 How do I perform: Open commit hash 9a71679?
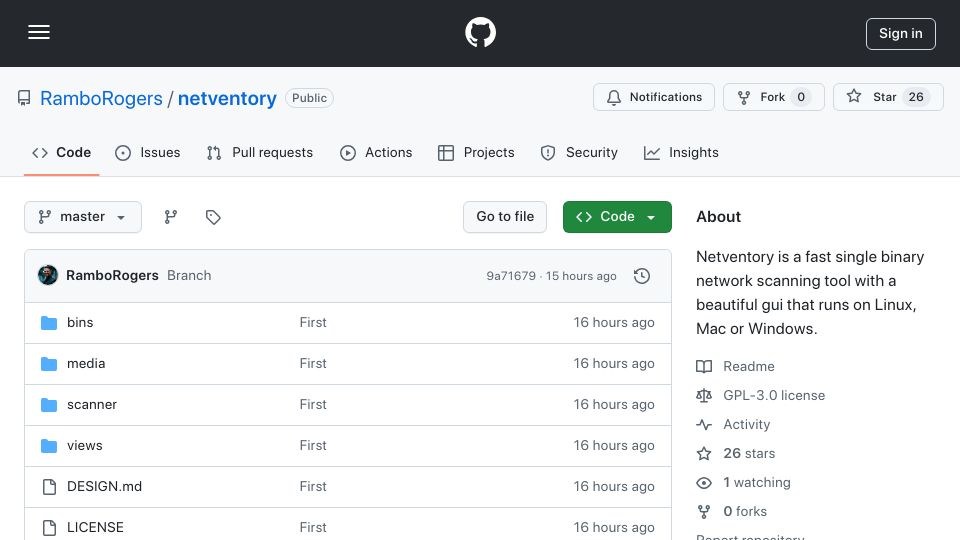[511, 276]
